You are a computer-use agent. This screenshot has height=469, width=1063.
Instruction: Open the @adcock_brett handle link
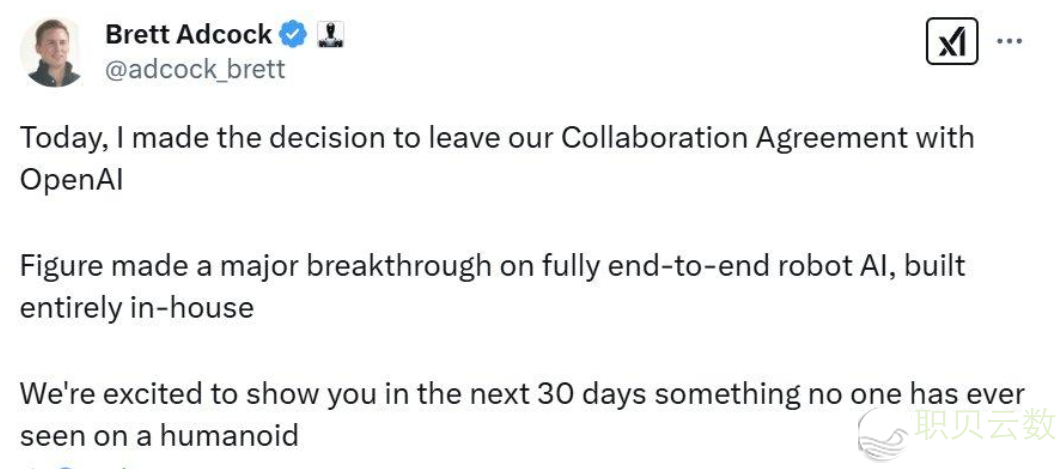[195, 69]
